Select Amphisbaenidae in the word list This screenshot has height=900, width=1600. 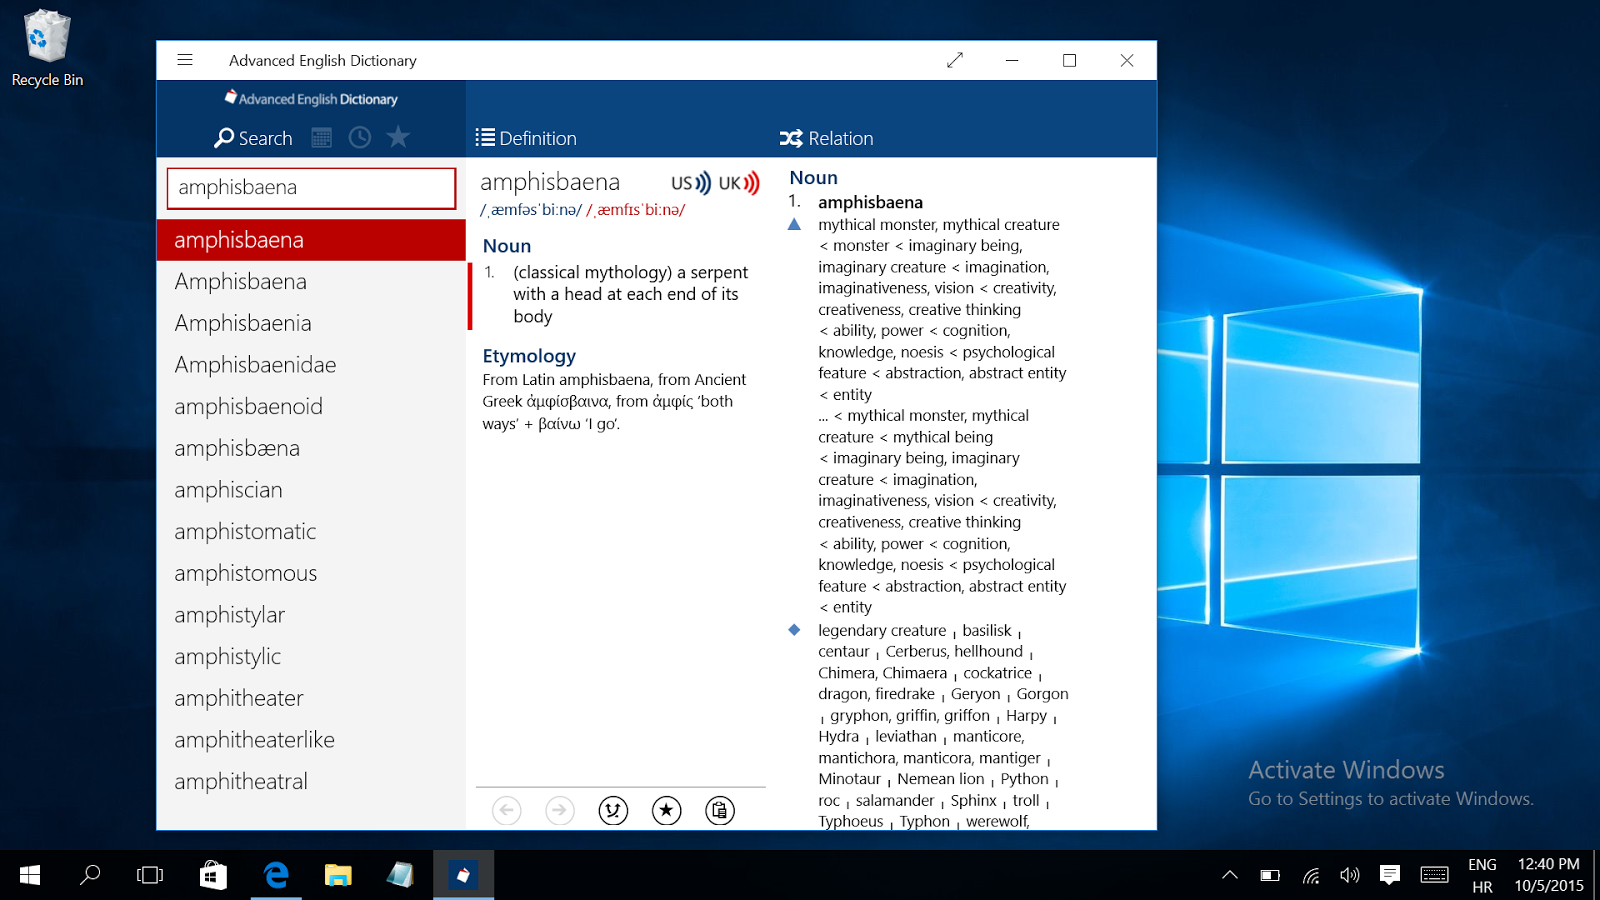[255, 365]
